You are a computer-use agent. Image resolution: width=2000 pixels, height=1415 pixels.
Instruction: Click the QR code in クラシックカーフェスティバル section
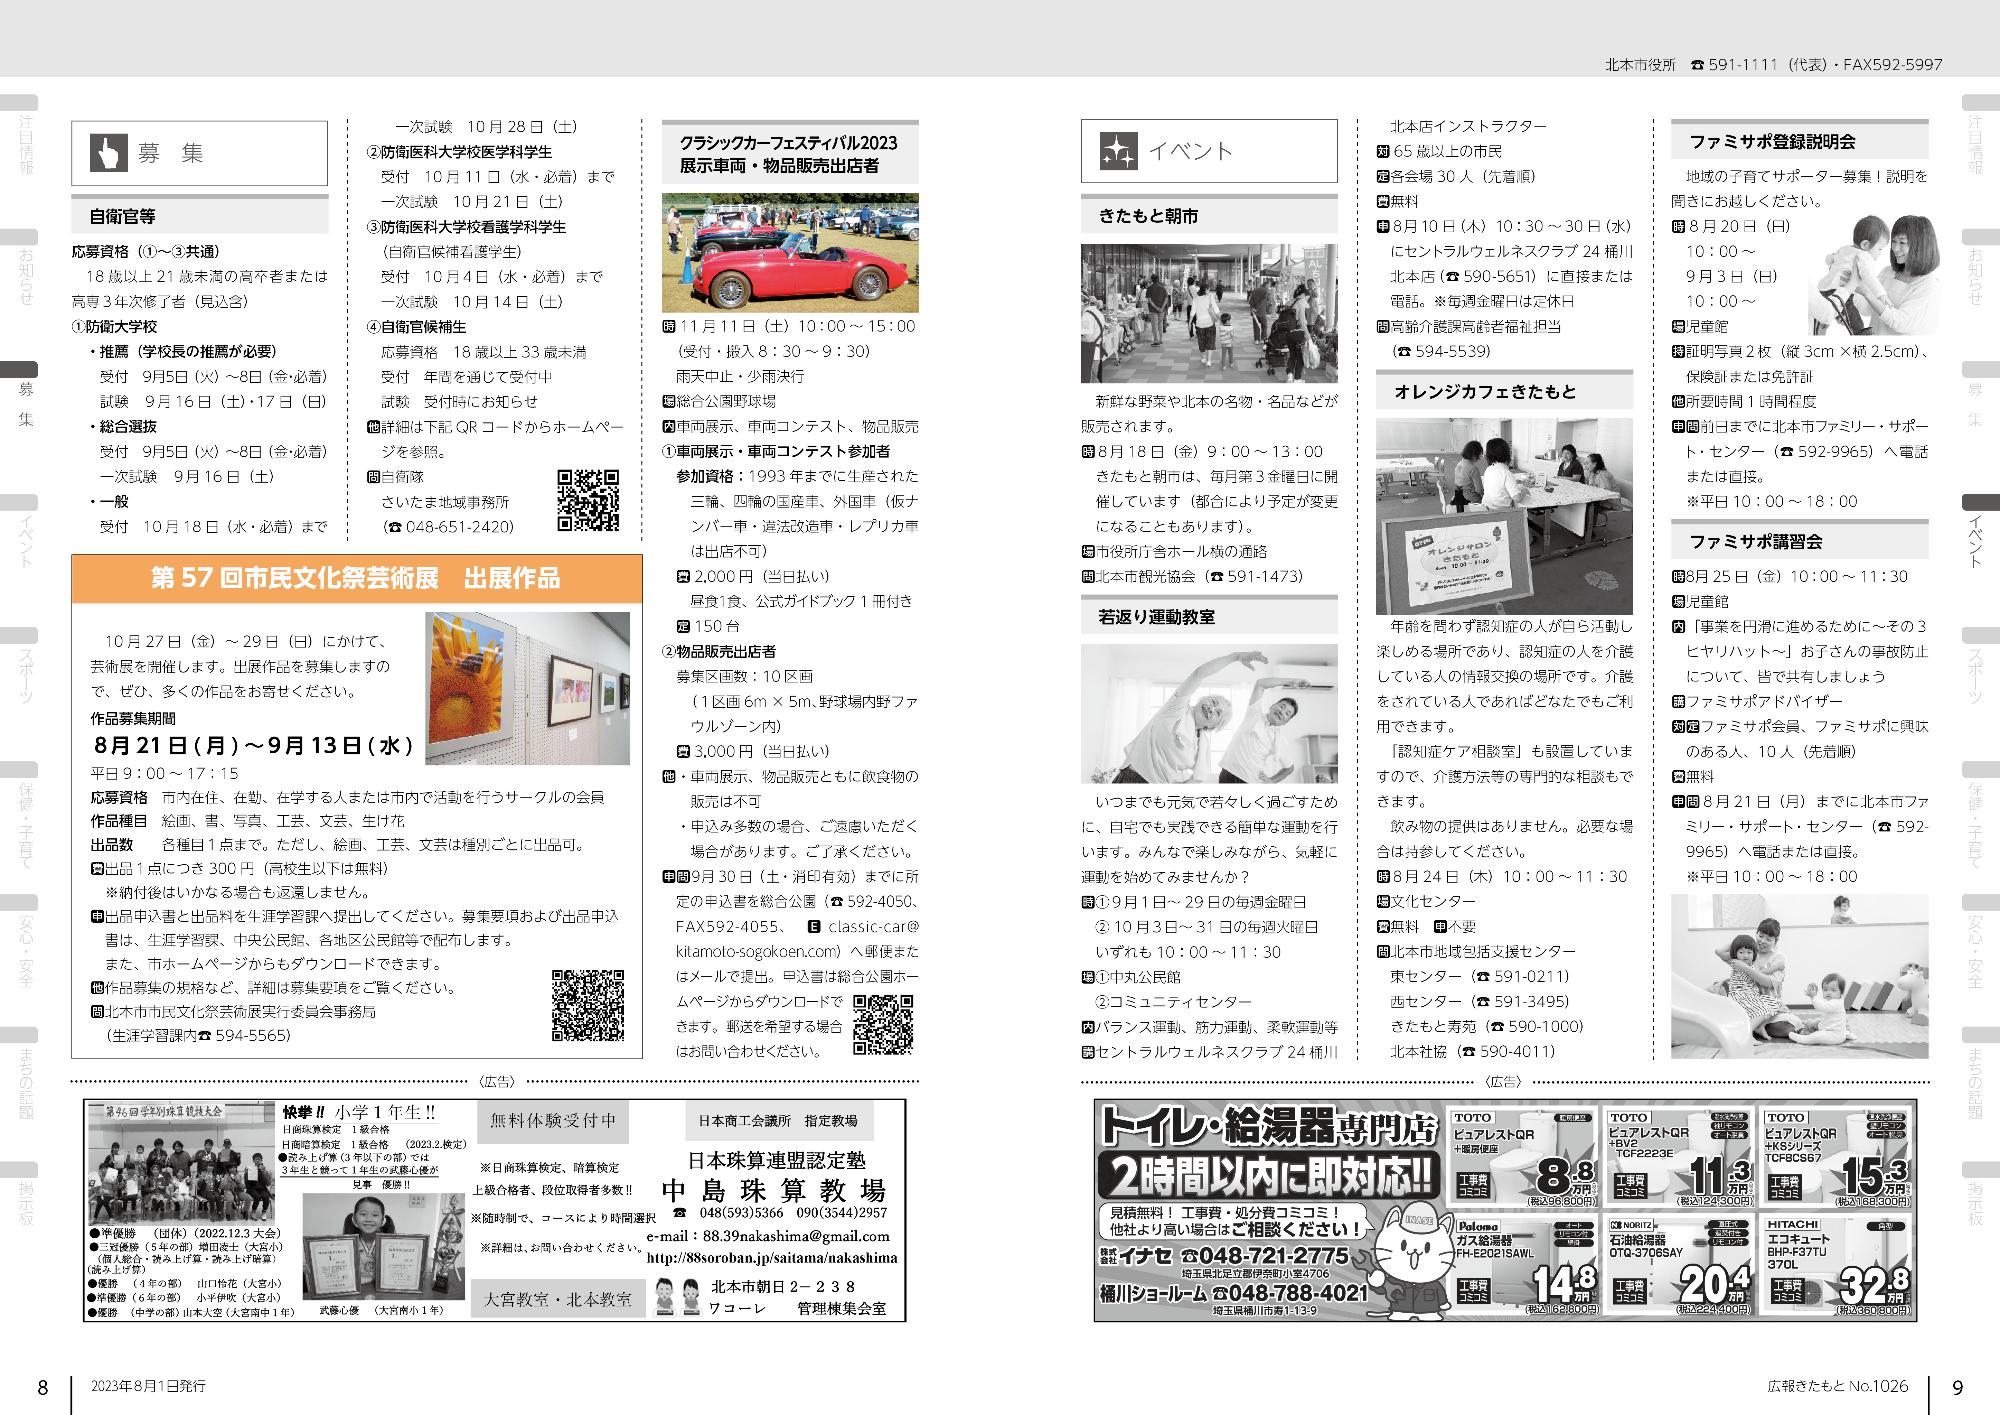point(883,1025)
